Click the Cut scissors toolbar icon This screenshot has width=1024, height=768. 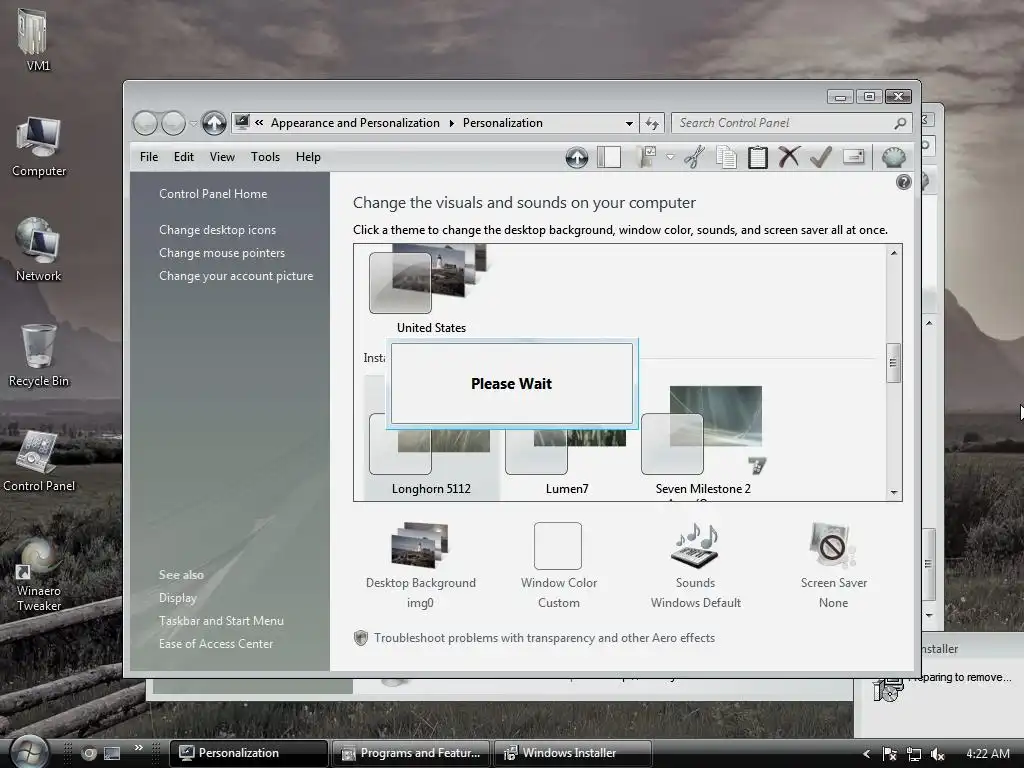click(695, 157)
